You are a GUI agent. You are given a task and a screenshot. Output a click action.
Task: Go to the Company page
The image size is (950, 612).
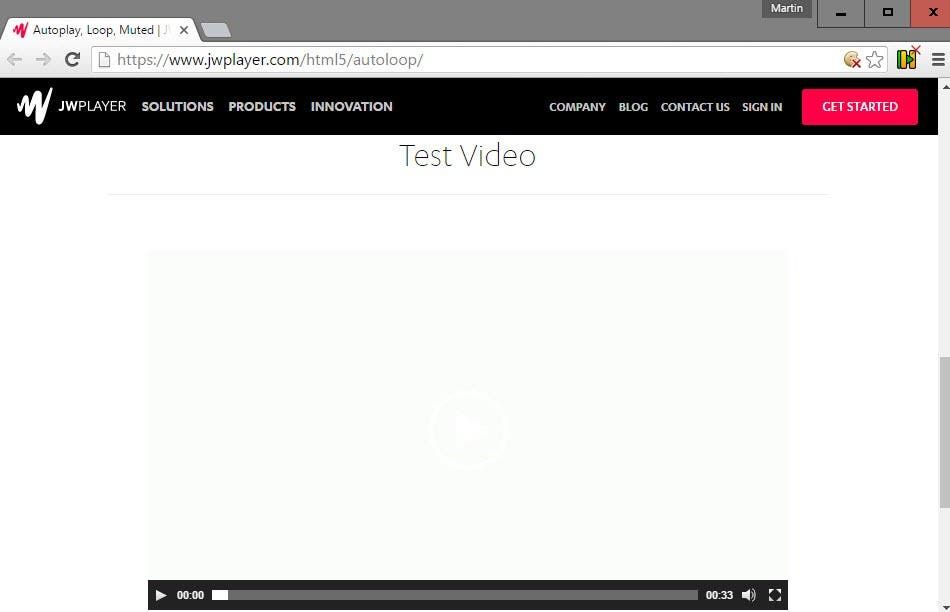[x=577, y=107]
